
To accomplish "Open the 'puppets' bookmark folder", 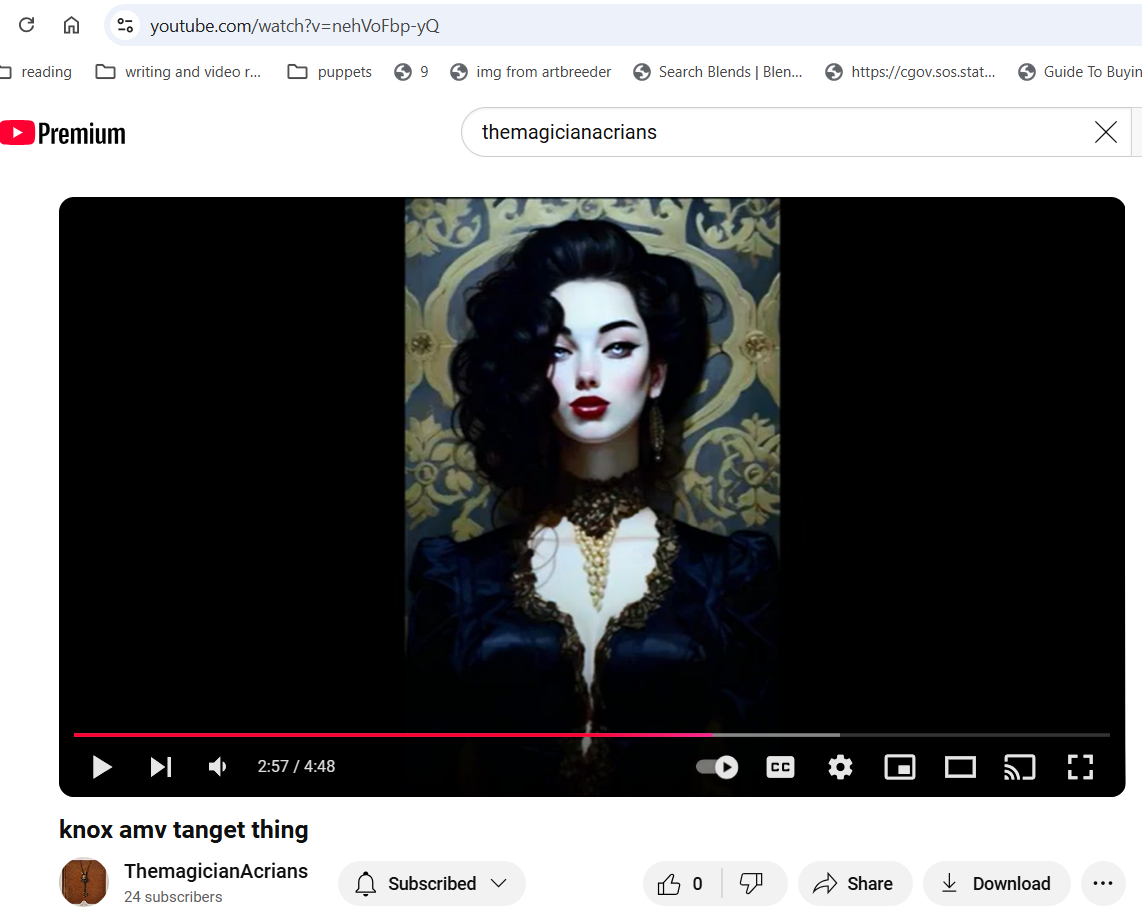I will tap(330, 72).
